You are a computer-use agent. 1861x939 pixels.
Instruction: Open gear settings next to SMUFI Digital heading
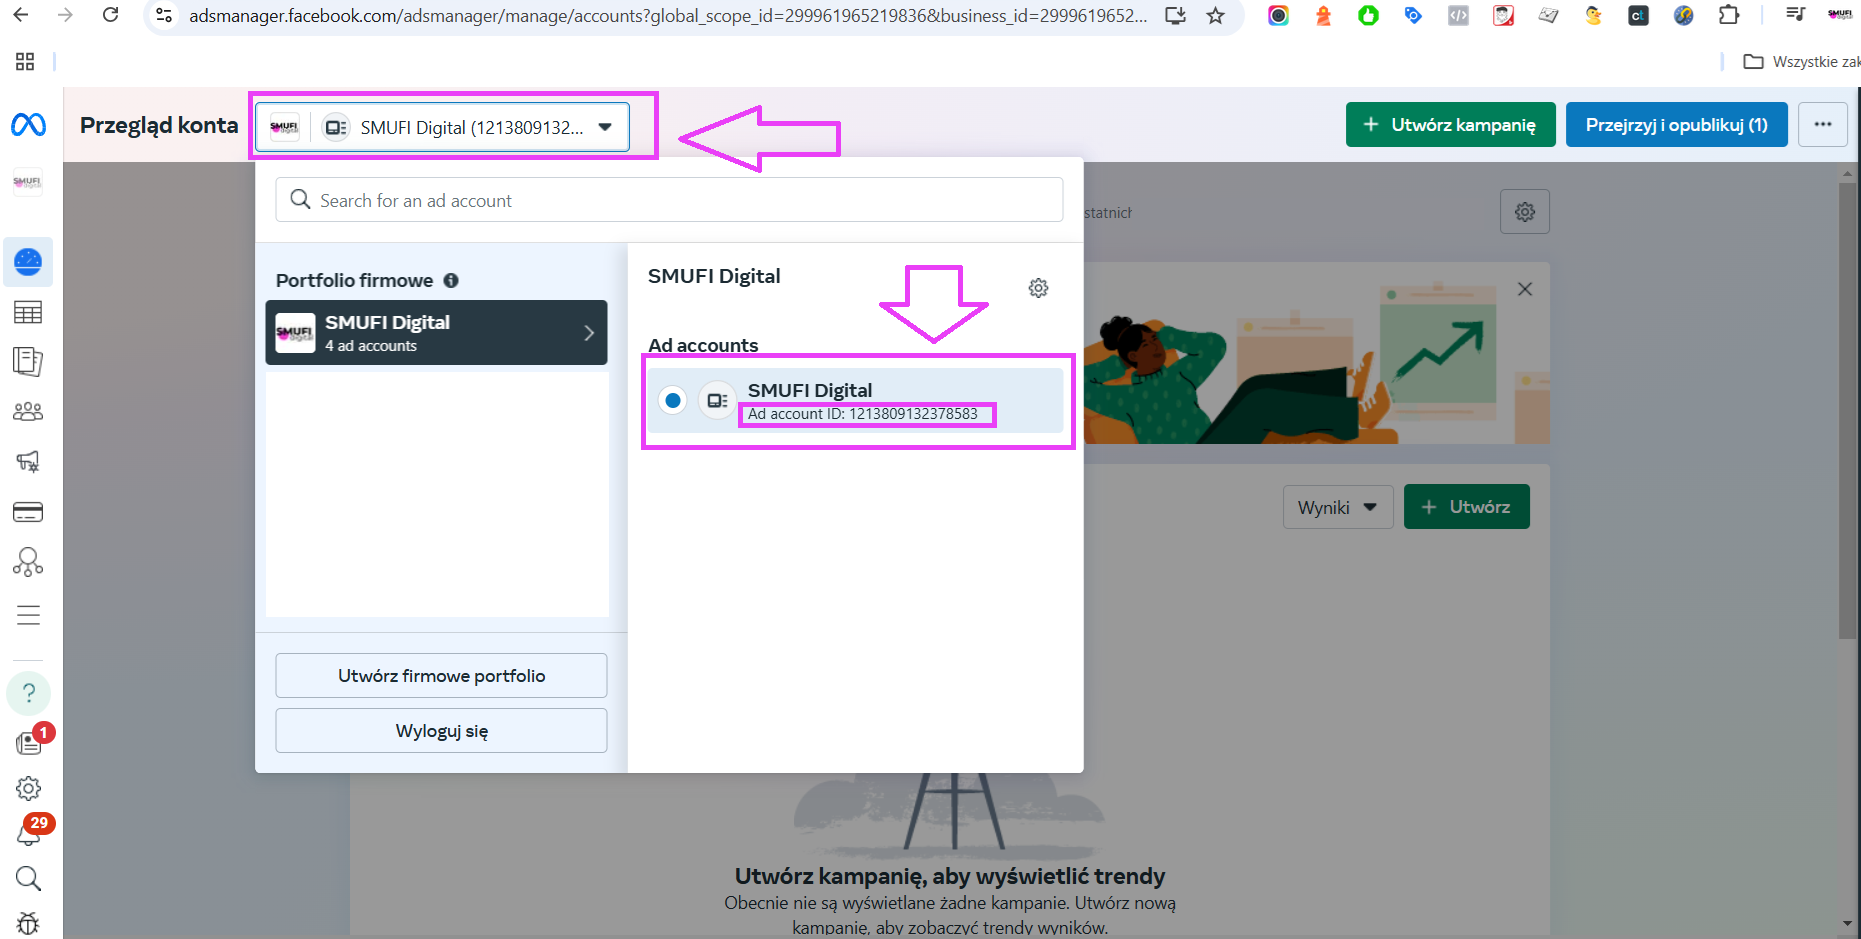[1039, 288]
